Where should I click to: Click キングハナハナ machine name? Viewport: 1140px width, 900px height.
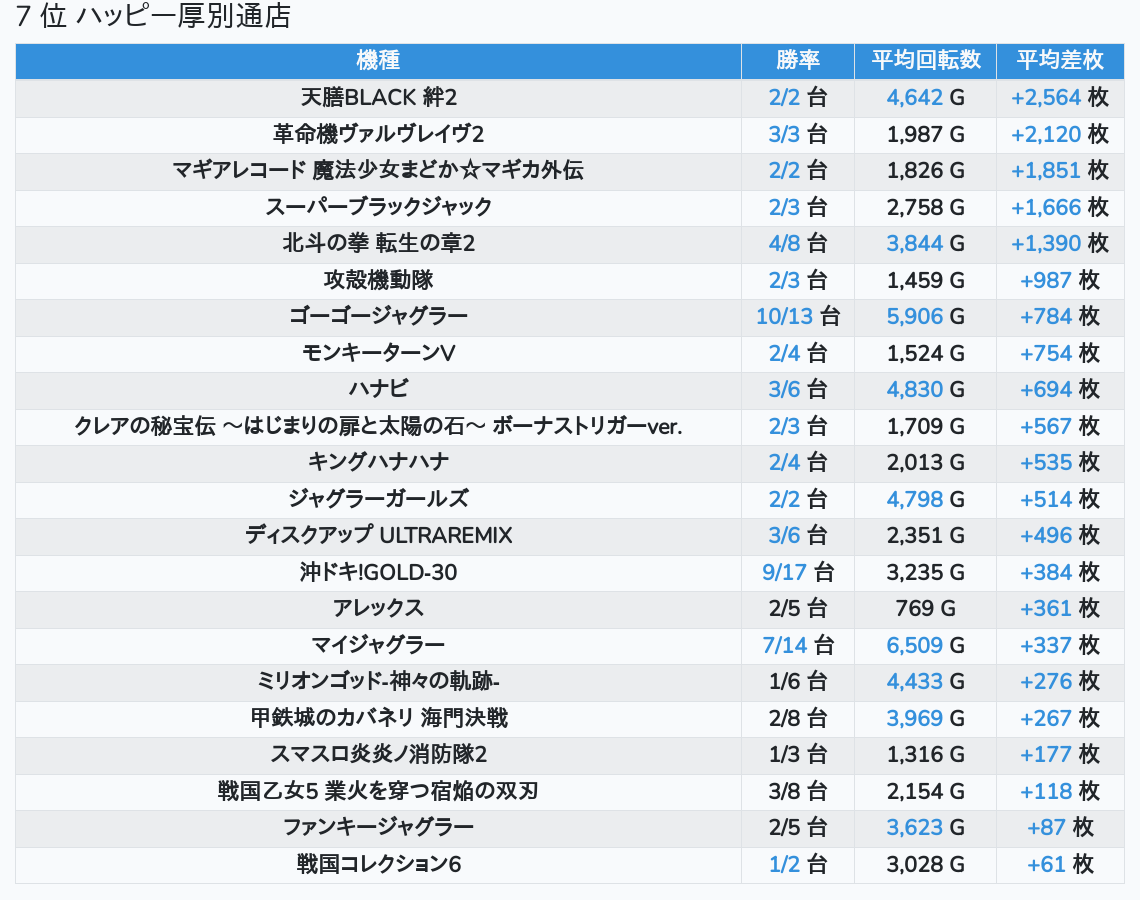[x=378, y=462]
